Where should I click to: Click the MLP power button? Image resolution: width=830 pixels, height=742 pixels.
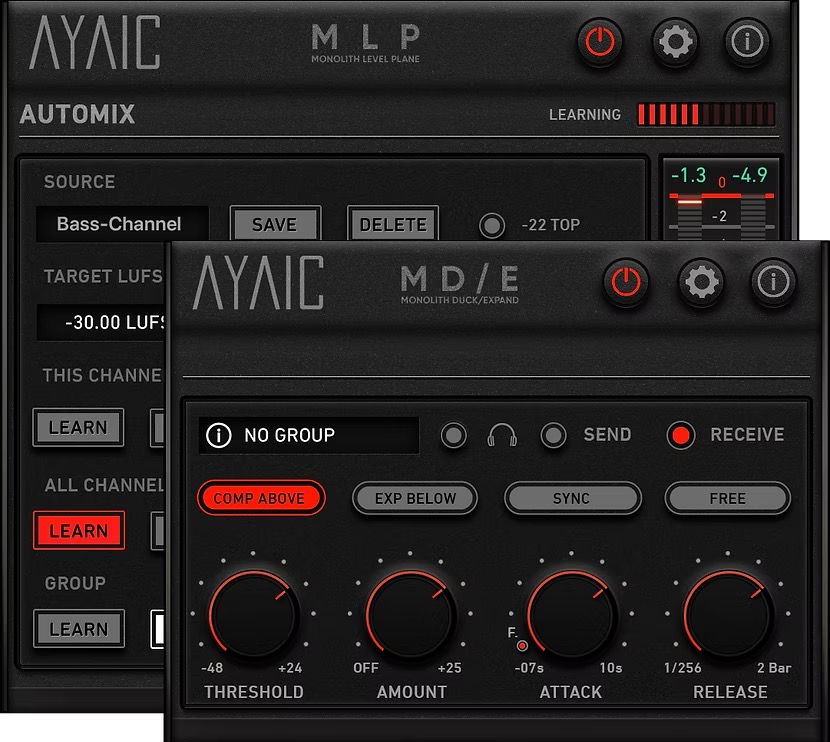tap(600, 43)
